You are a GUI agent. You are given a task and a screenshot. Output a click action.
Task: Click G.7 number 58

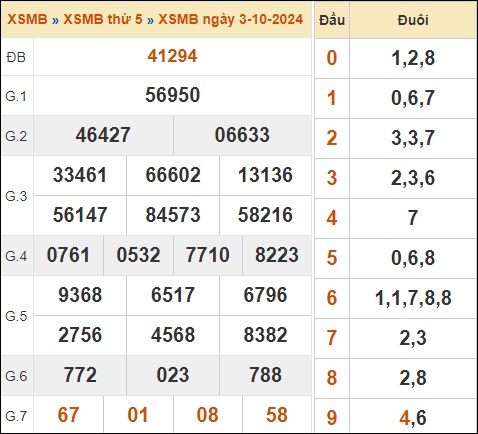[x=277, y=415]
